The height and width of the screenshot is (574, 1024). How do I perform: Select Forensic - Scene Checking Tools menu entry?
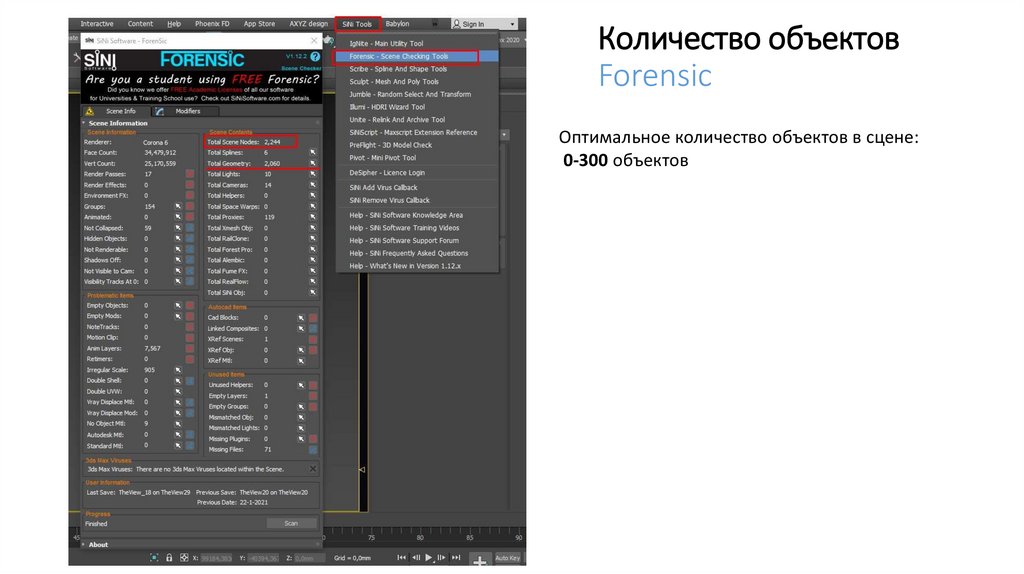point(416,56)
